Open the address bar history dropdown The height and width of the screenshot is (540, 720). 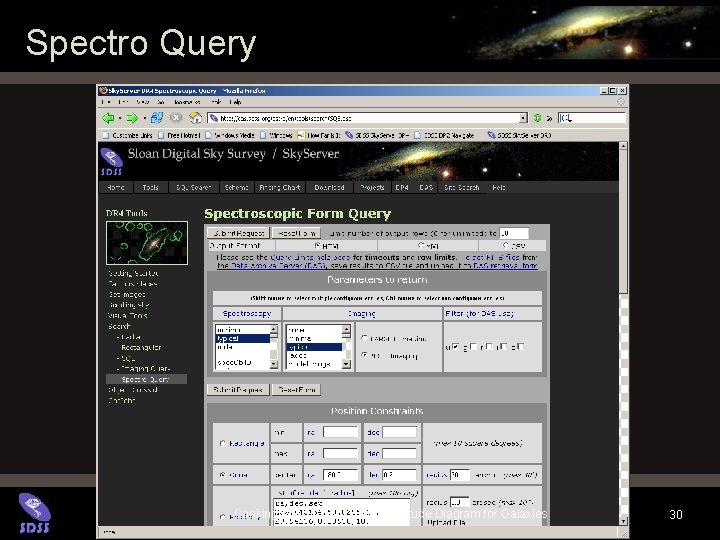[523, 118]
